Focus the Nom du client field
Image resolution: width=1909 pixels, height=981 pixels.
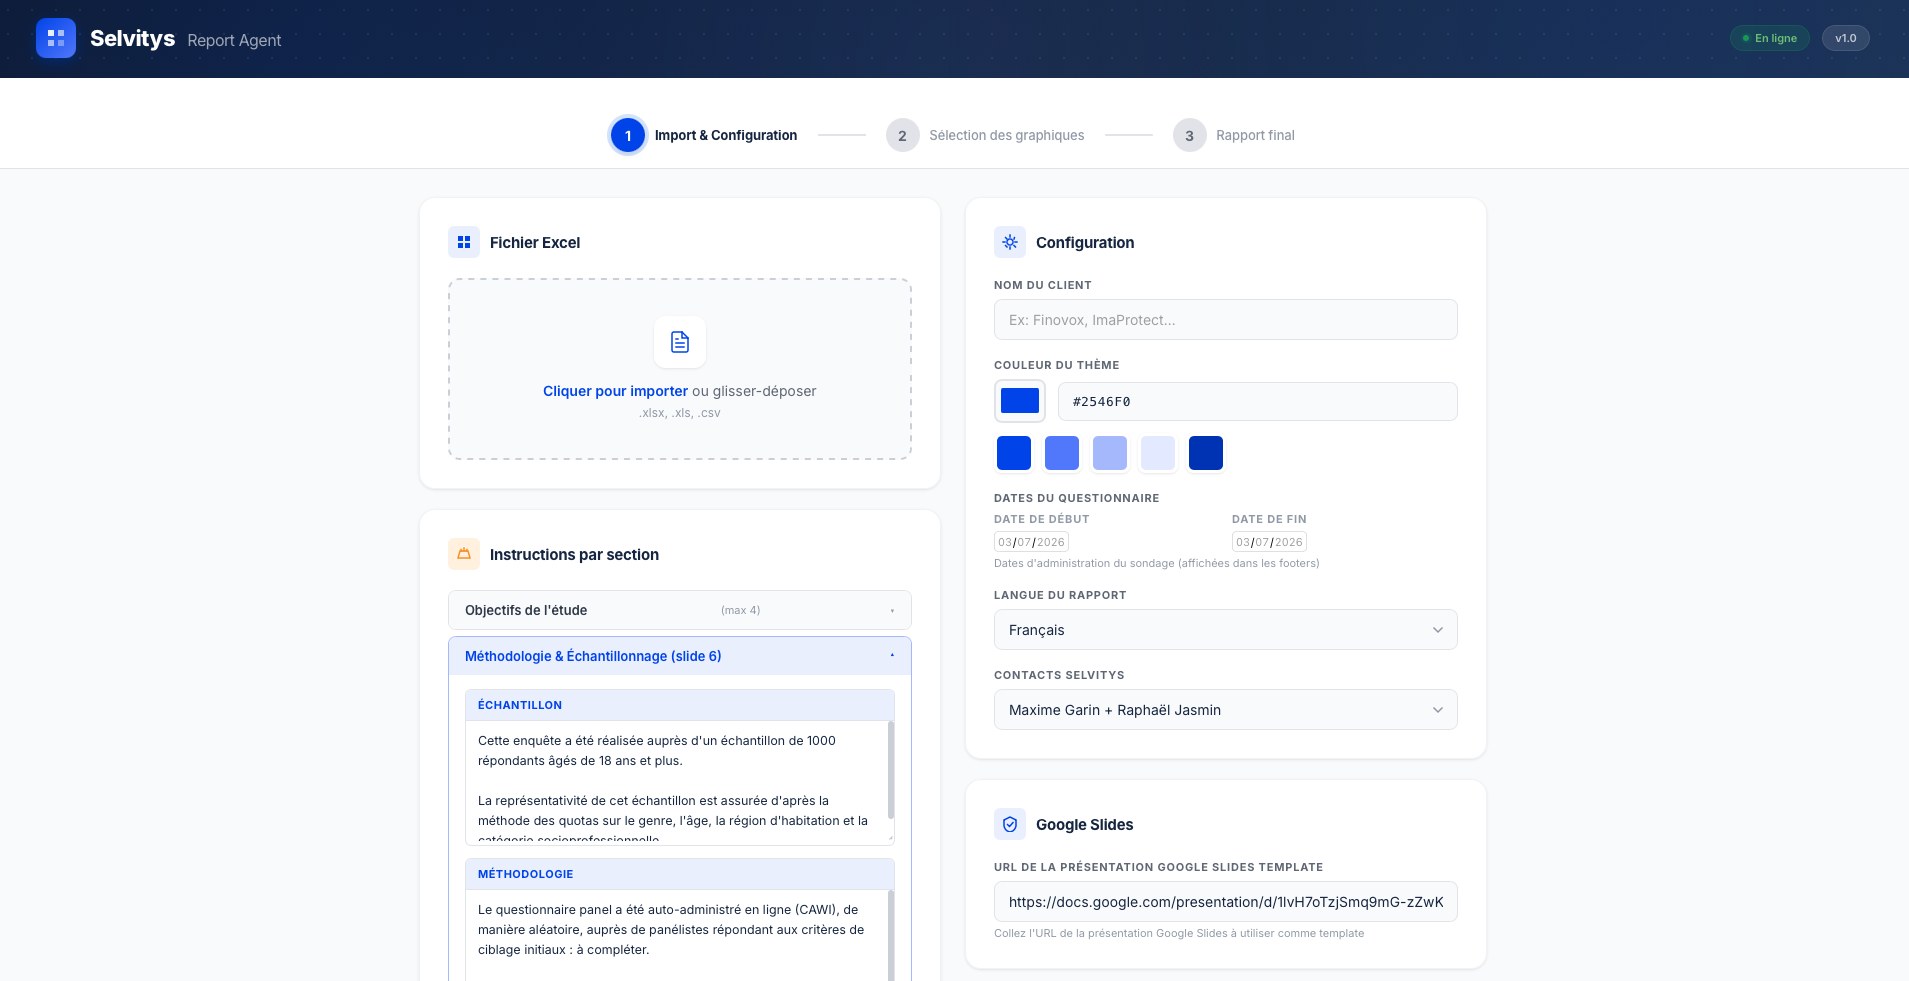(1226, 320)
